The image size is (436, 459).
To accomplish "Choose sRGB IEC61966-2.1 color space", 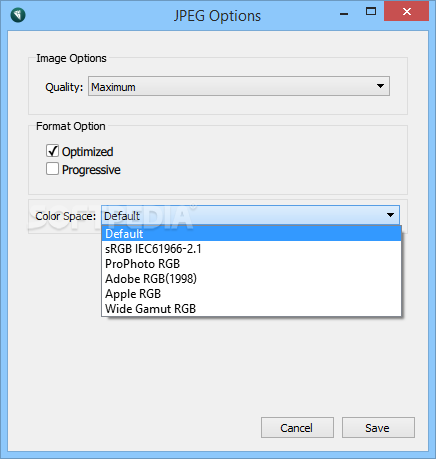I will click(251, 249).
